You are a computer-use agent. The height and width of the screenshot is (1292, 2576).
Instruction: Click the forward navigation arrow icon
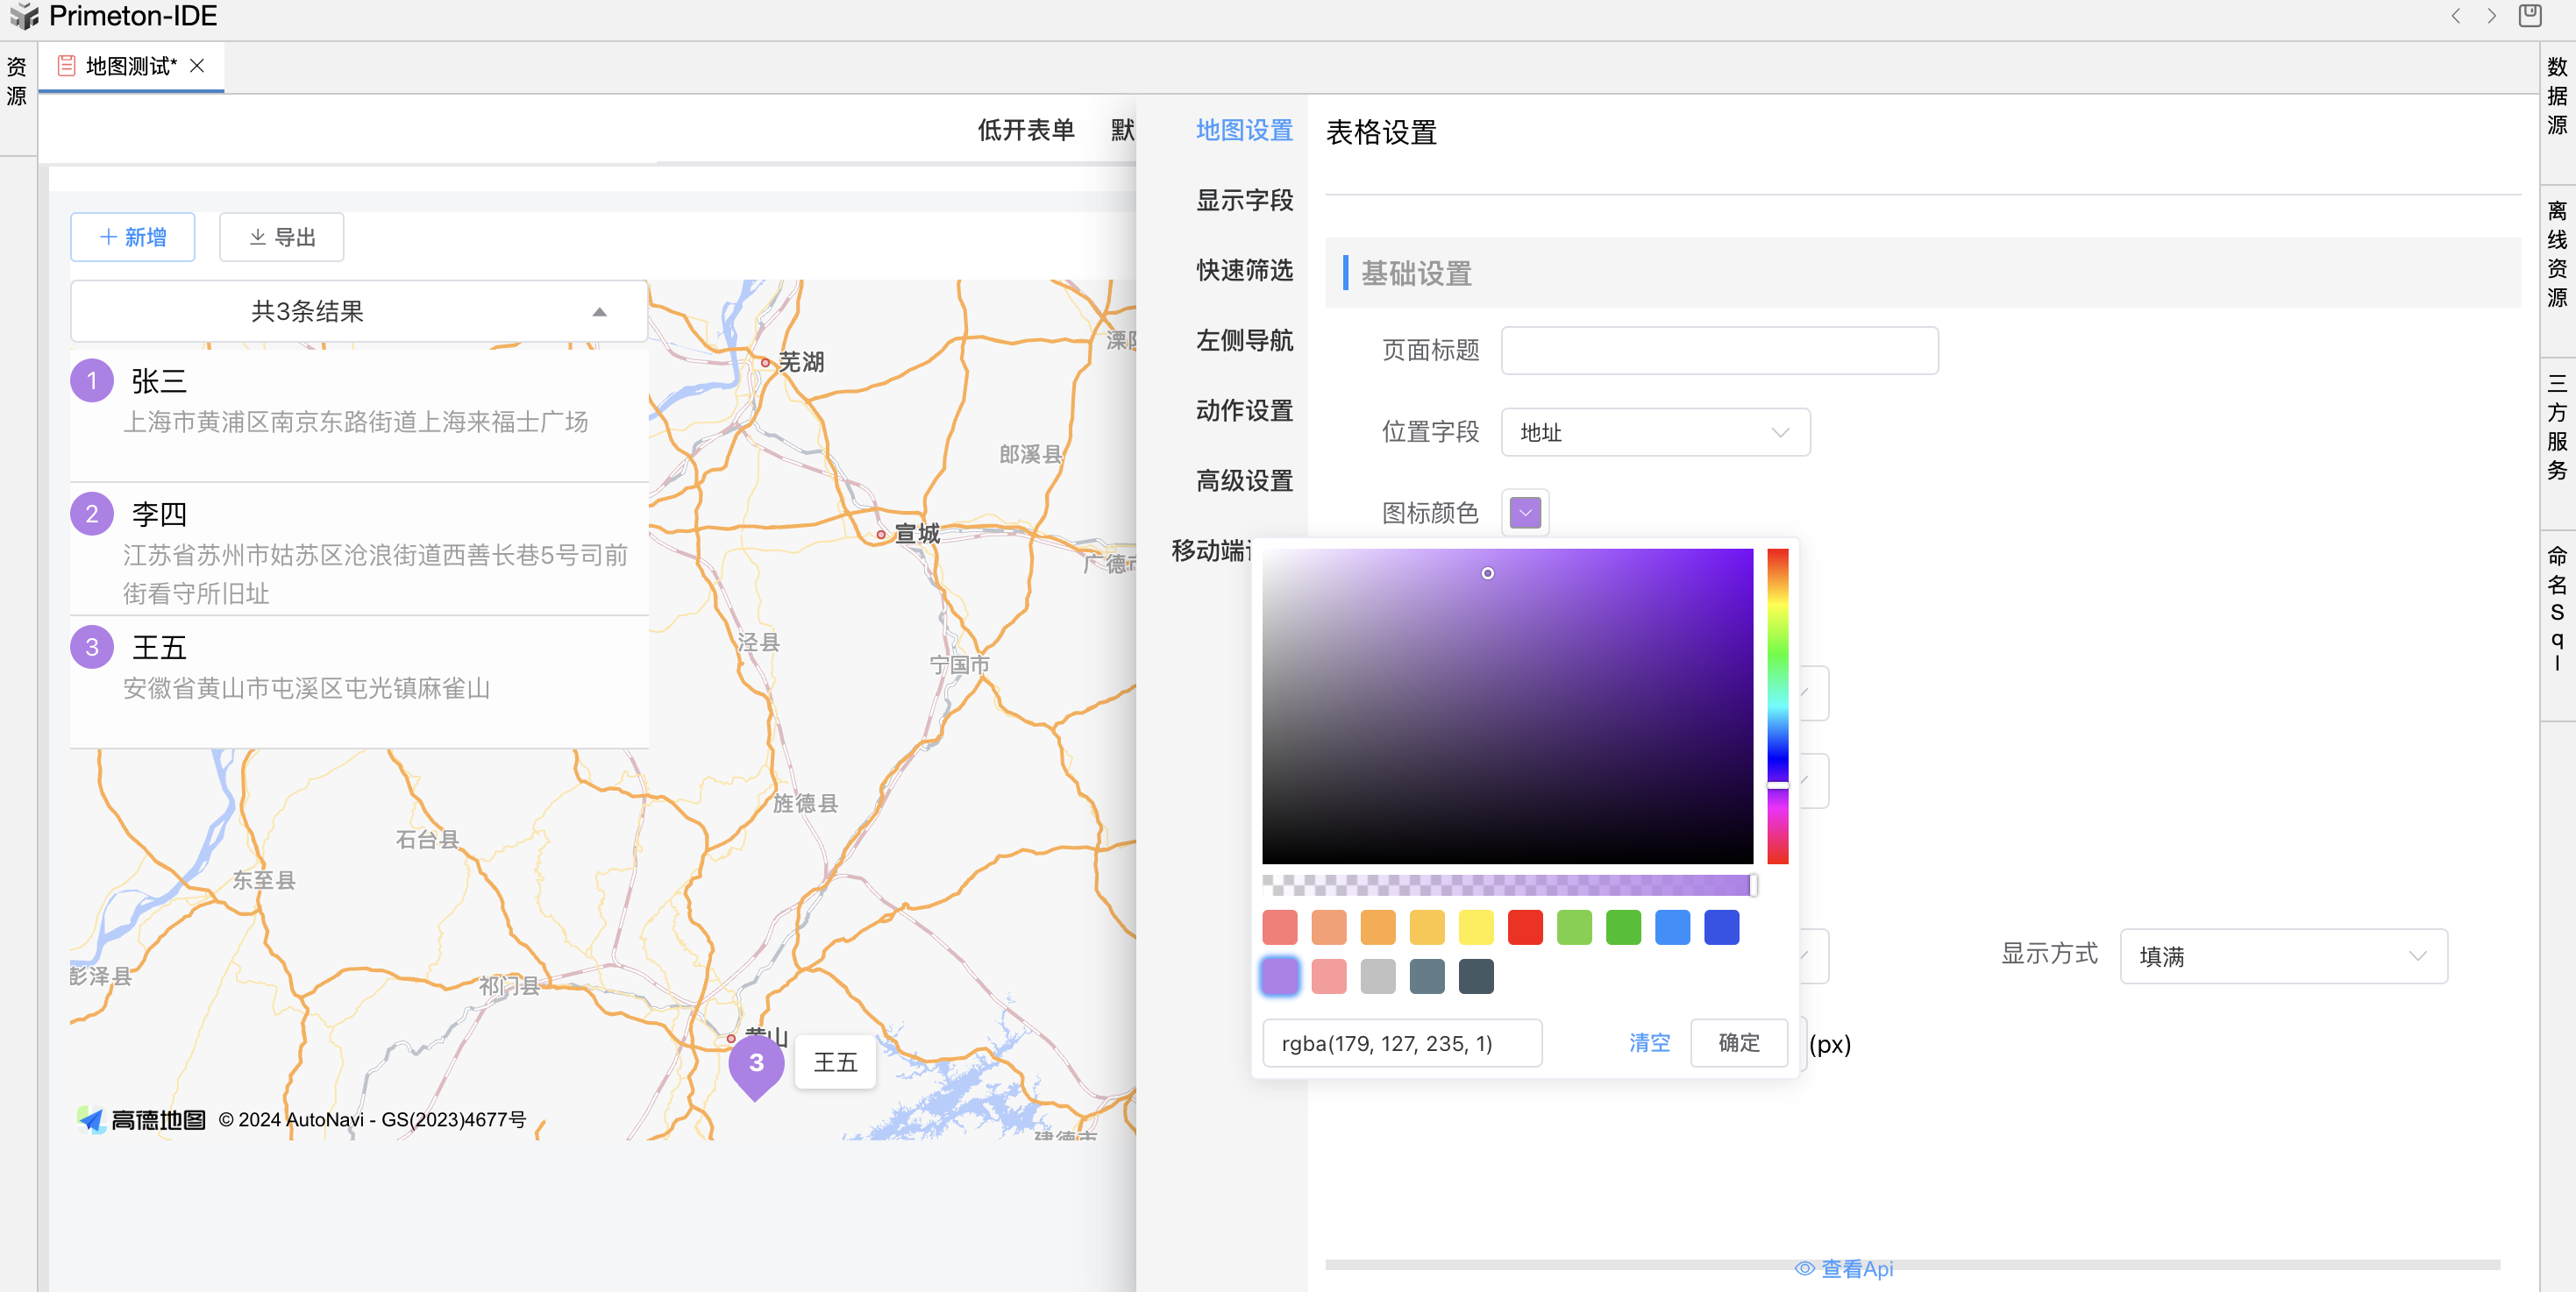tap(2492, 16)
